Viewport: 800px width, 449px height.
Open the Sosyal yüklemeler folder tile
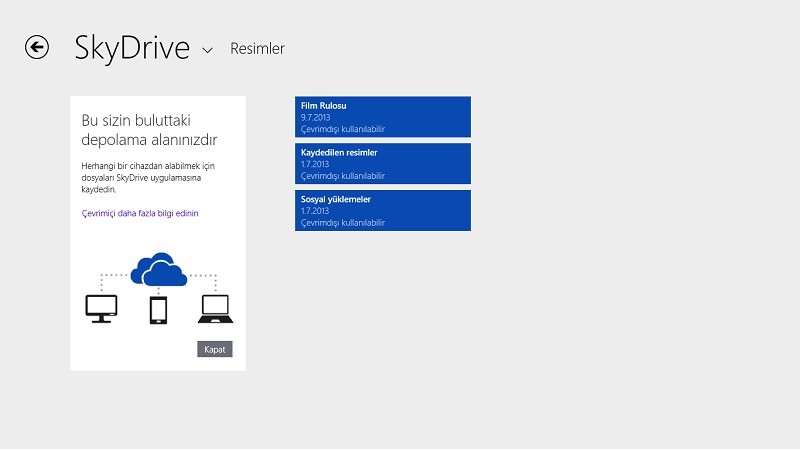pos(383,210)
